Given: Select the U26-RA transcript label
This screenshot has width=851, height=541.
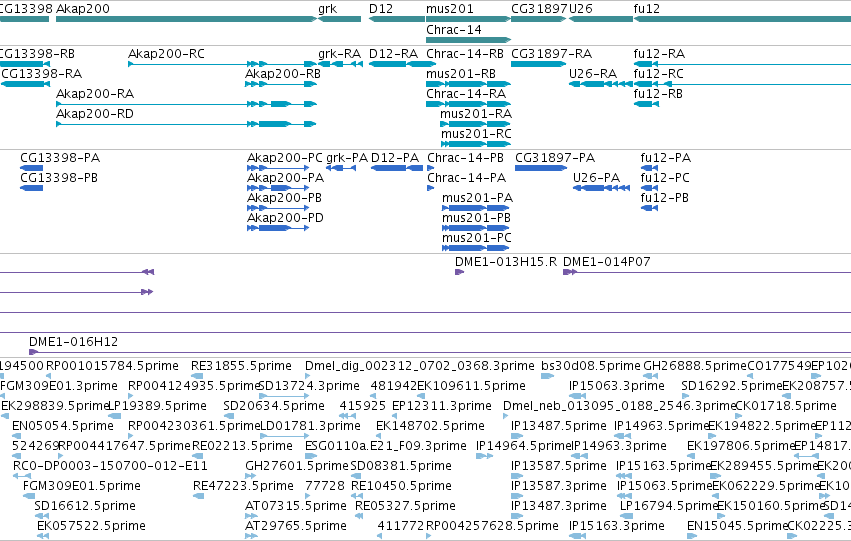Looking at the screenshot, I should pos(593,74).
